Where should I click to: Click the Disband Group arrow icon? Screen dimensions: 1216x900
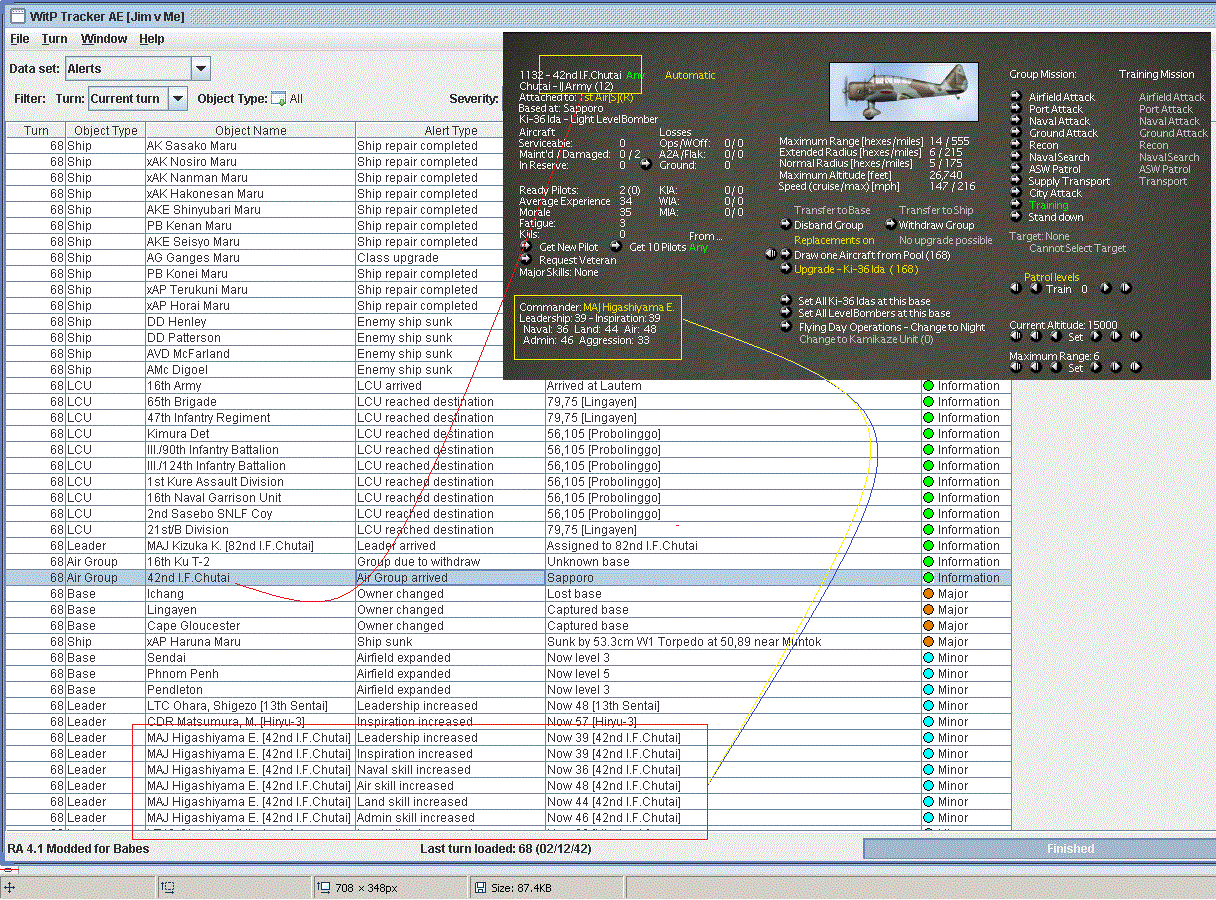point(786,225)
